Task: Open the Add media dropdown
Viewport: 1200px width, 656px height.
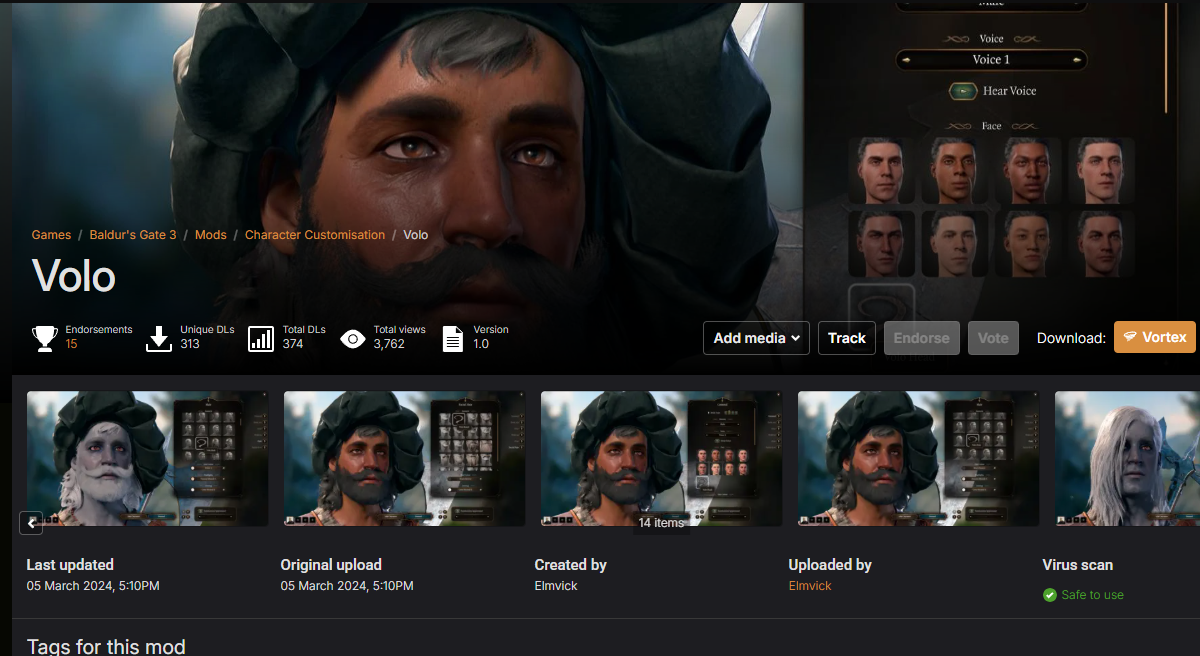Action: pyautogui.click(x=756, y=338)
